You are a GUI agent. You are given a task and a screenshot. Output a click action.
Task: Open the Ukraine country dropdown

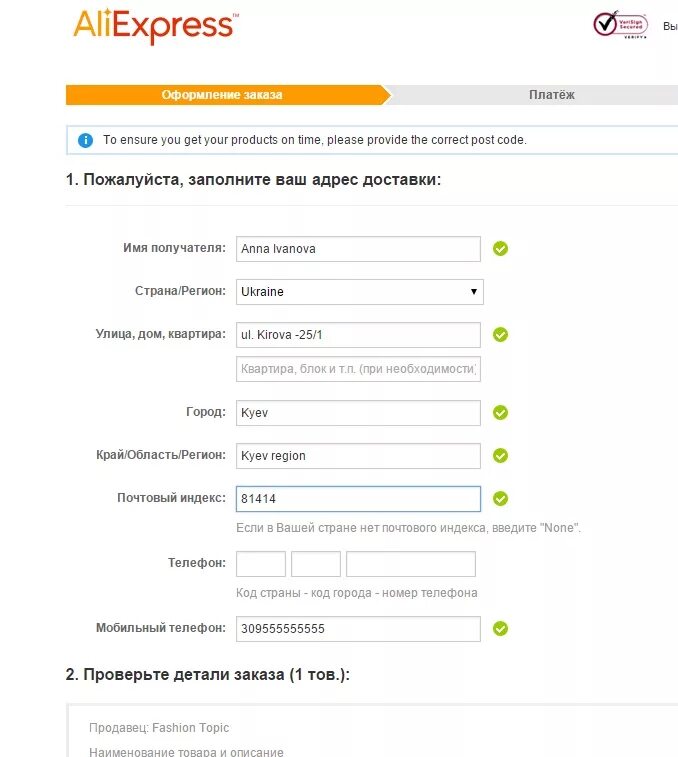[360, 292]
